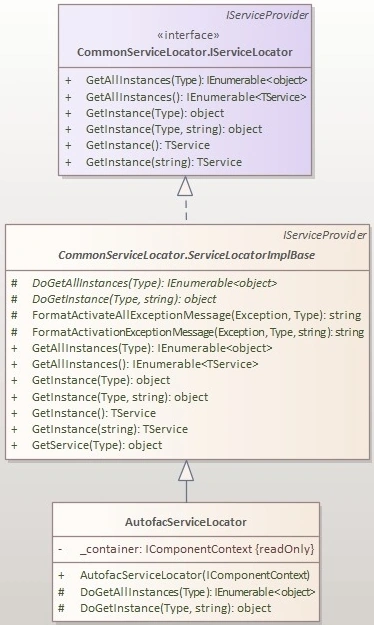Select GetAllInstances(Type) in the IServiceLocator interface

tap(197, 80)
